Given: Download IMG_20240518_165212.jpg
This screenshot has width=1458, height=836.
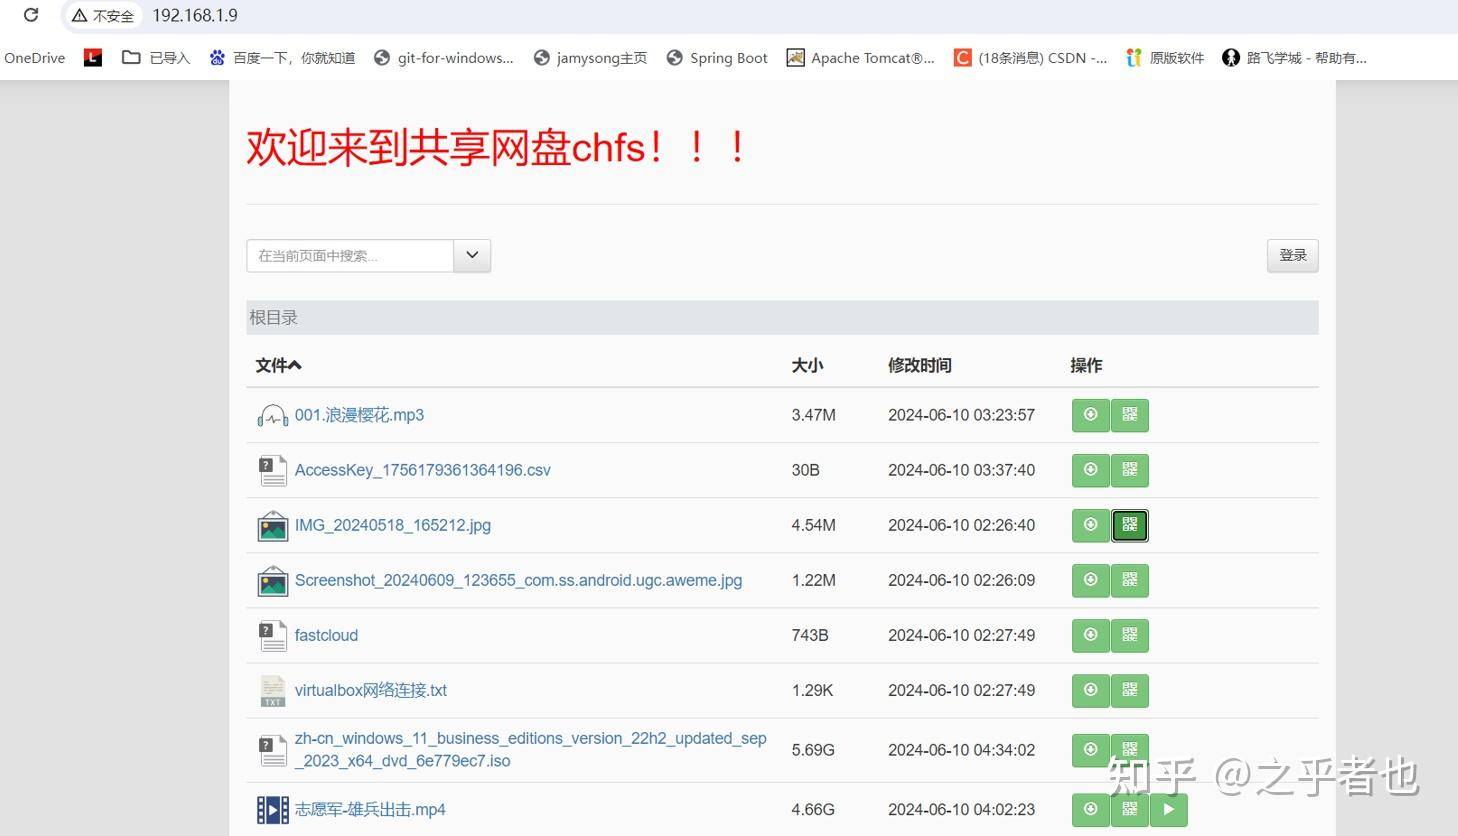Looking at the screenshot, I should click(x=1091, y=525).
